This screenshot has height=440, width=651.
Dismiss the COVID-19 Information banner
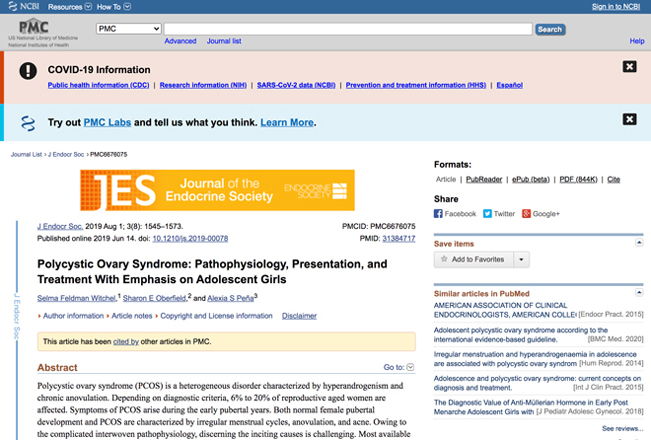(x=629, y=66)
